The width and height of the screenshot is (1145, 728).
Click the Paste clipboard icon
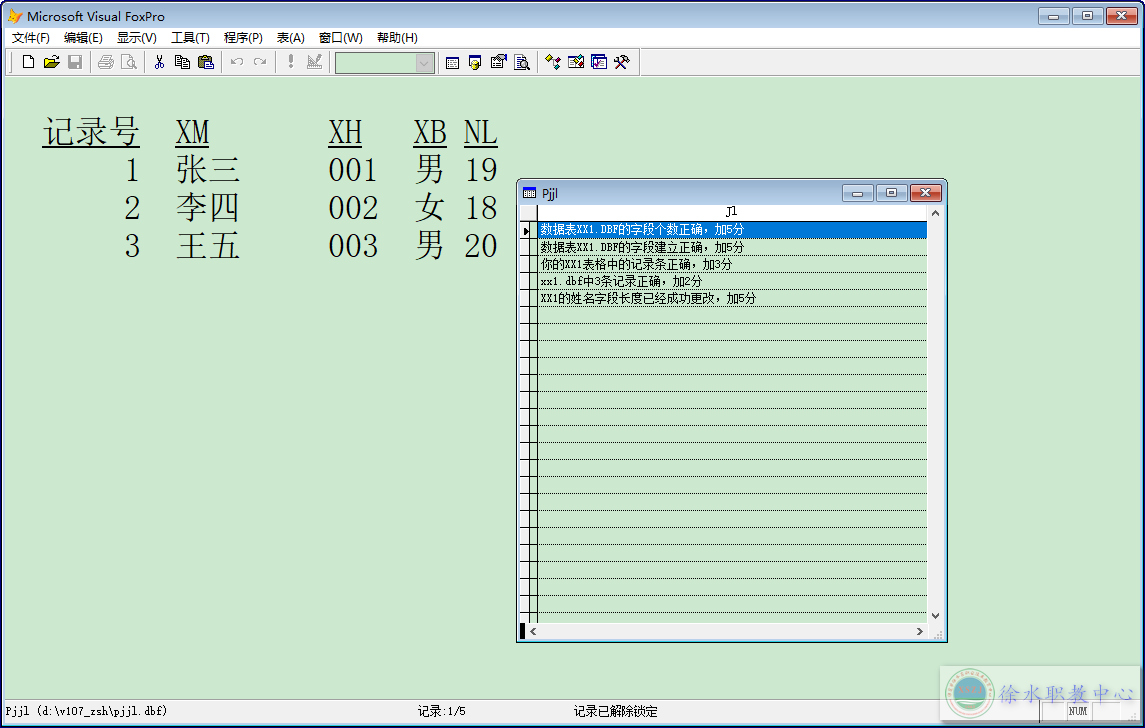coord(206,62)
